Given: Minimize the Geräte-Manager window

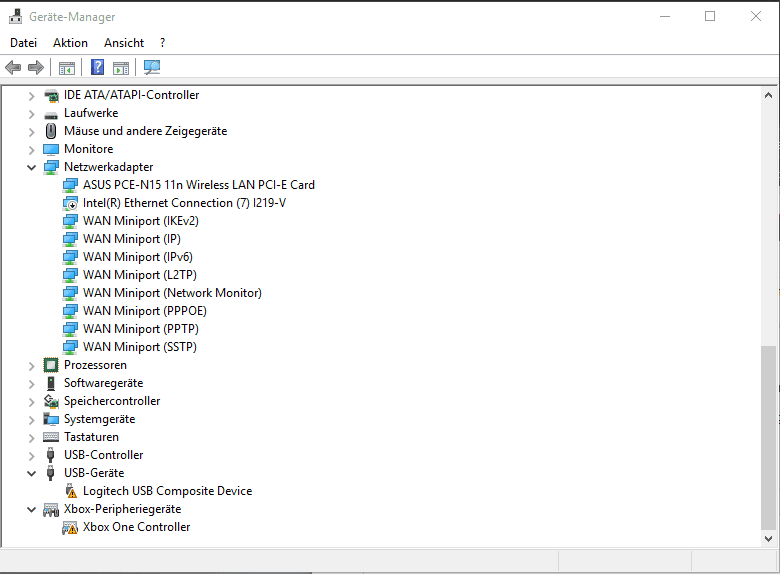Looking at the screenshot, I should 665,16.
